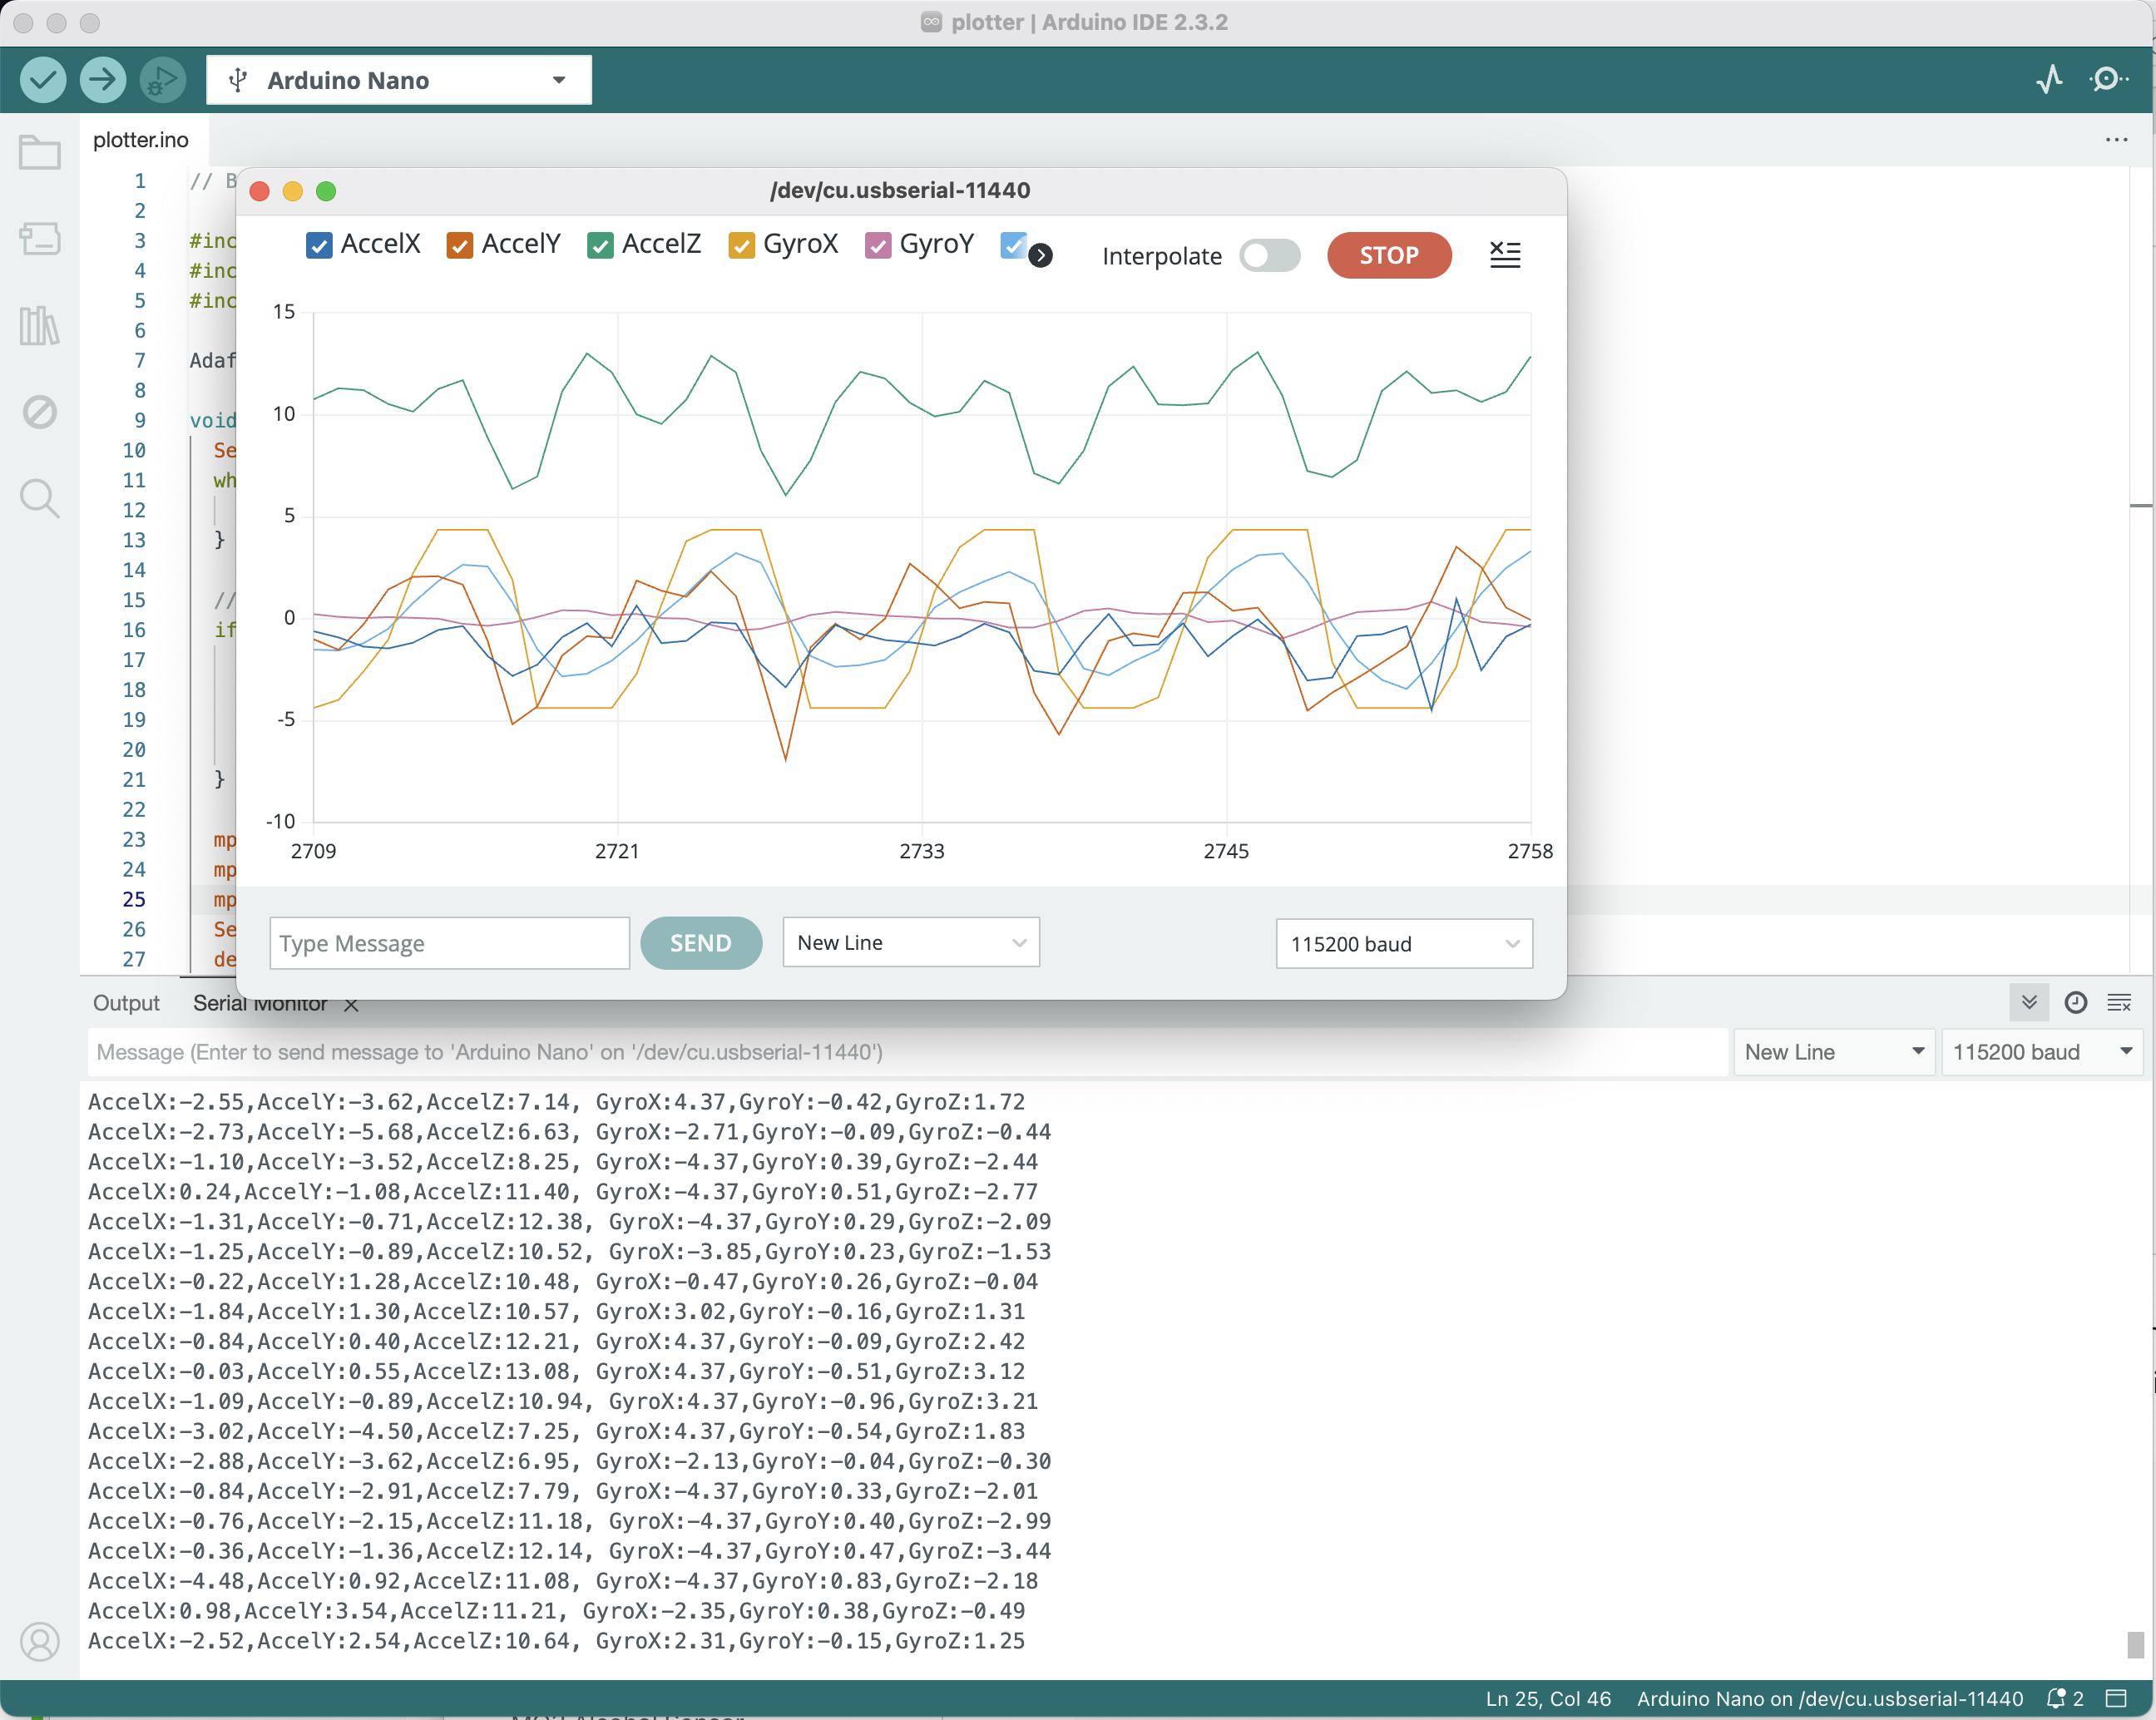2156x1720 pixels.
Task: Toggle timestamp clock icon in Serial Monitor
Action: (2075, 1002)
